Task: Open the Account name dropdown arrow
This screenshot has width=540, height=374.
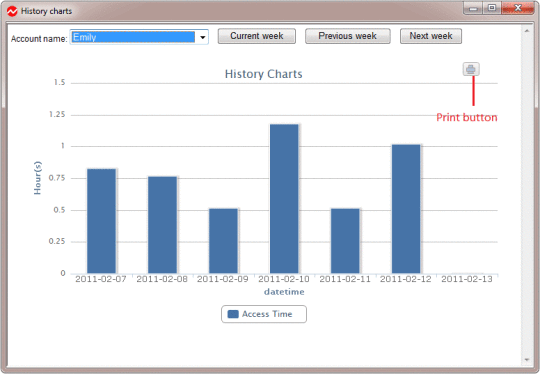Action: pyautogui.click(x=203, y=37)
